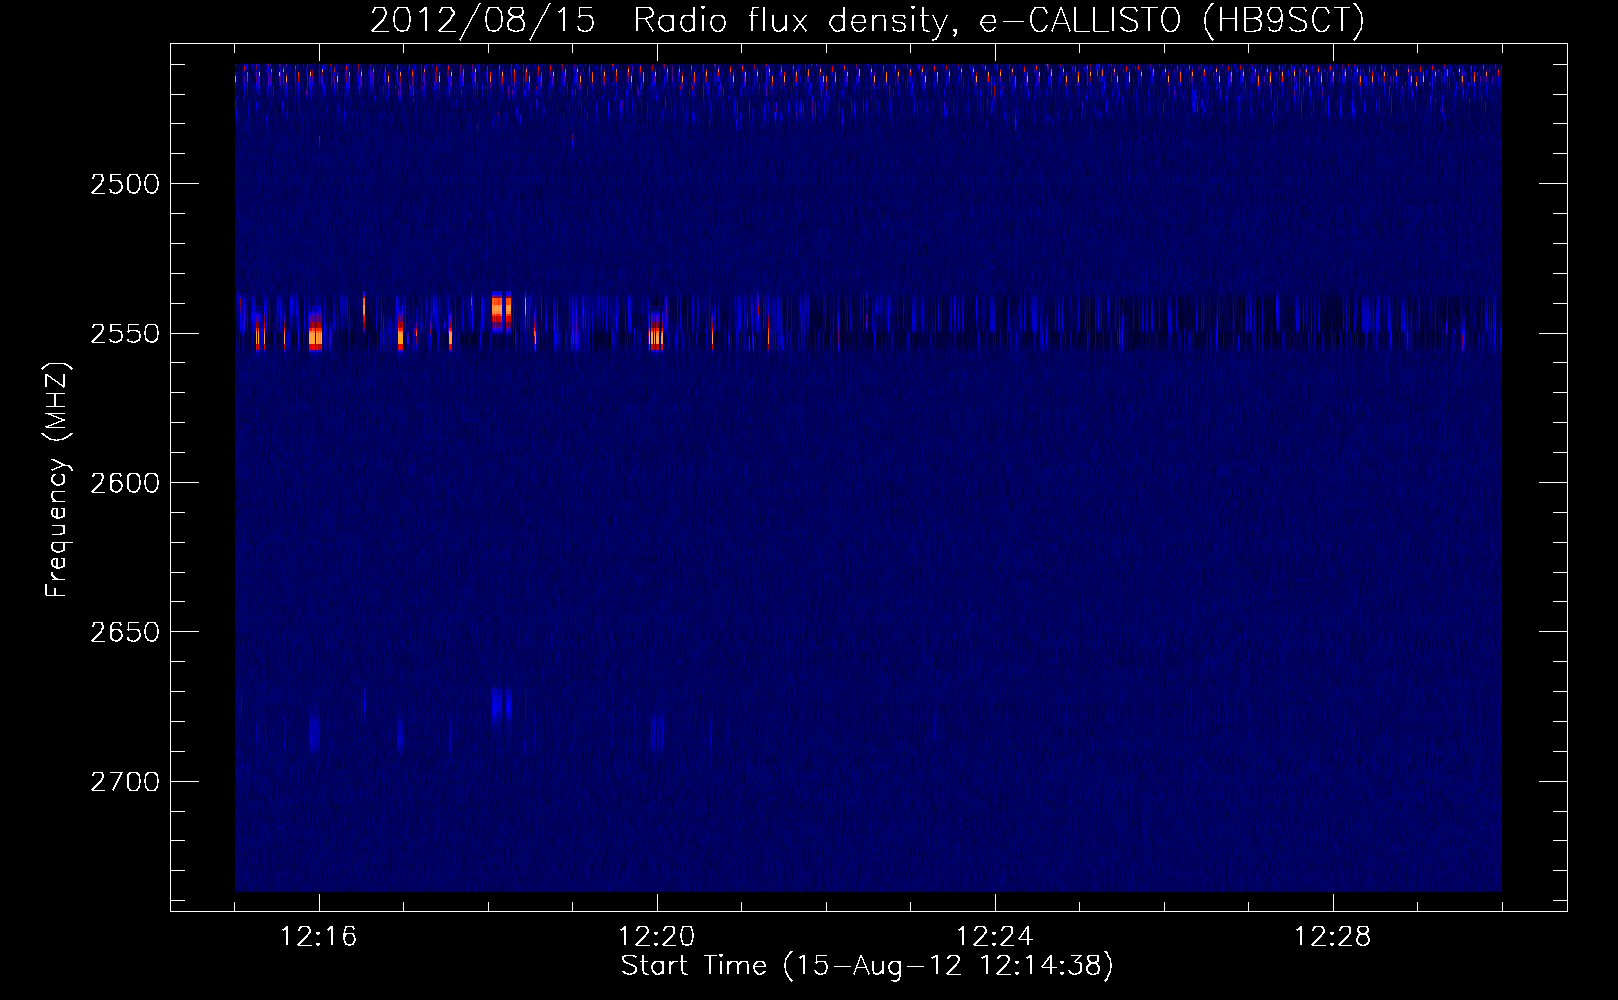Click the 12:24 time axis label
This screenshot has height=1000, width=1618.
tap(995, 937)
